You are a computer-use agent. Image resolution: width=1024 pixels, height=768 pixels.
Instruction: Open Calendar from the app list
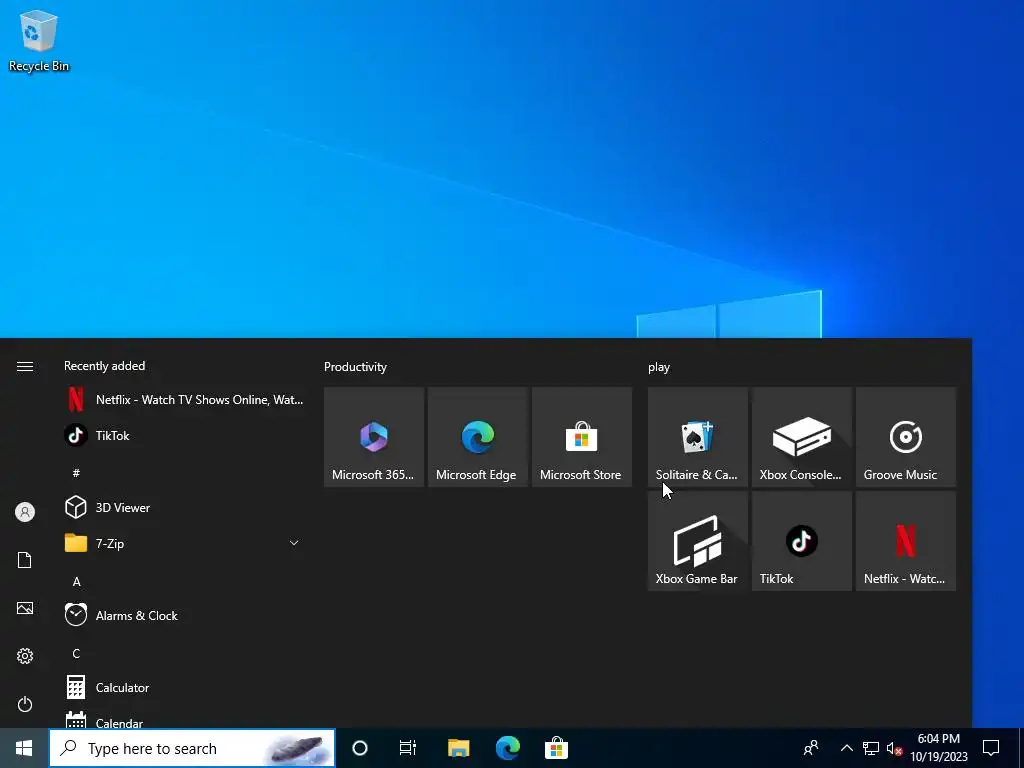[x=185, y=721]
